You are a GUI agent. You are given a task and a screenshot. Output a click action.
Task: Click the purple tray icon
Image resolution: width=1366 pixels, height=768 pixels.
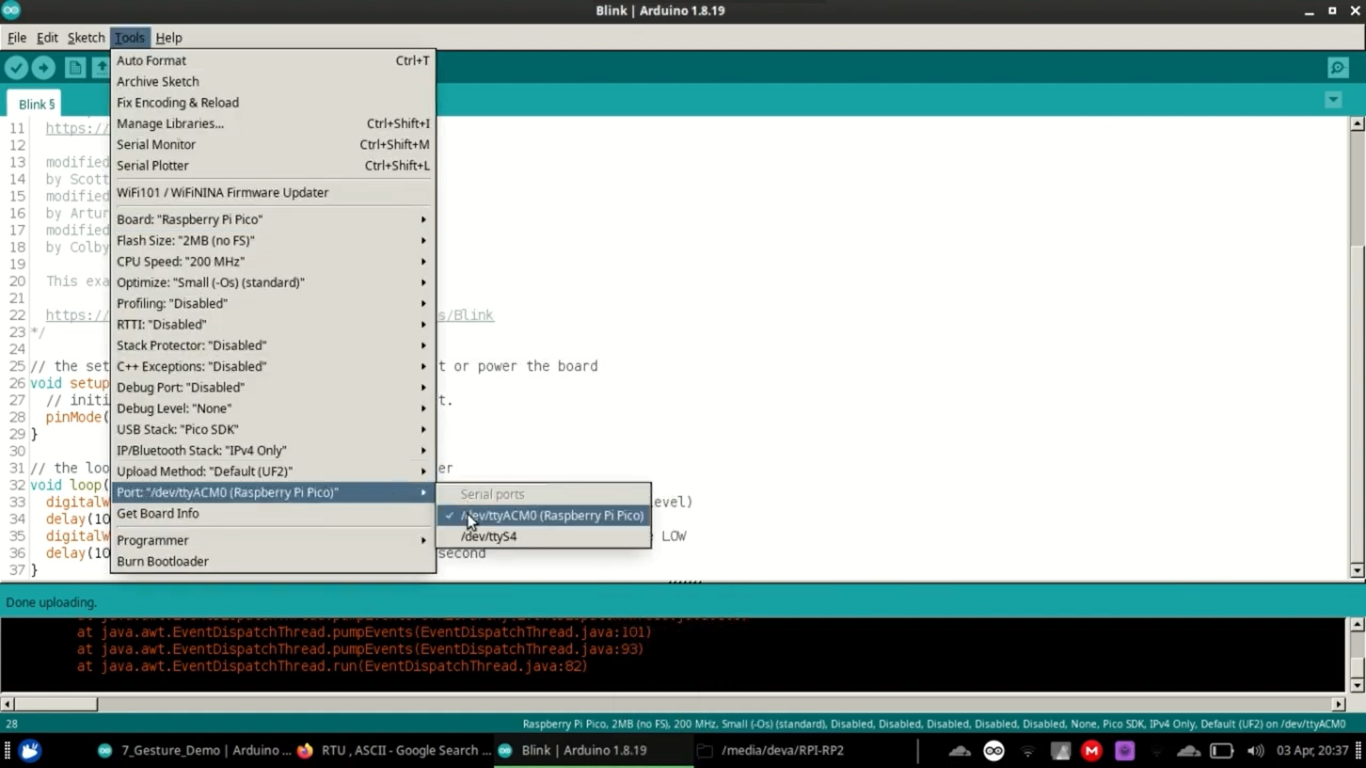1125,751
